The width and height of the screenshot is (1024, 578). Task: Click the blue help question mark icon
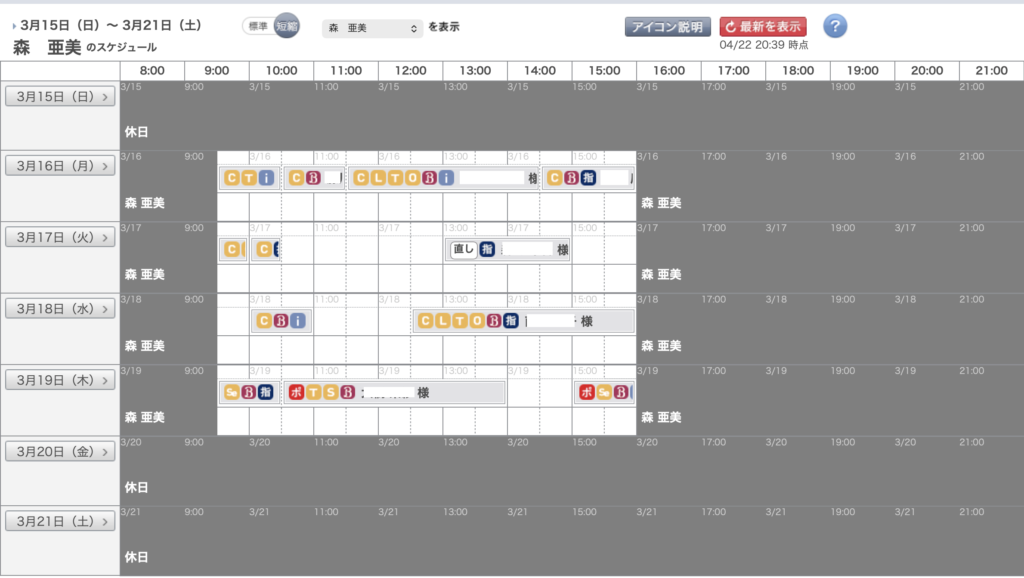click(835, 27)
